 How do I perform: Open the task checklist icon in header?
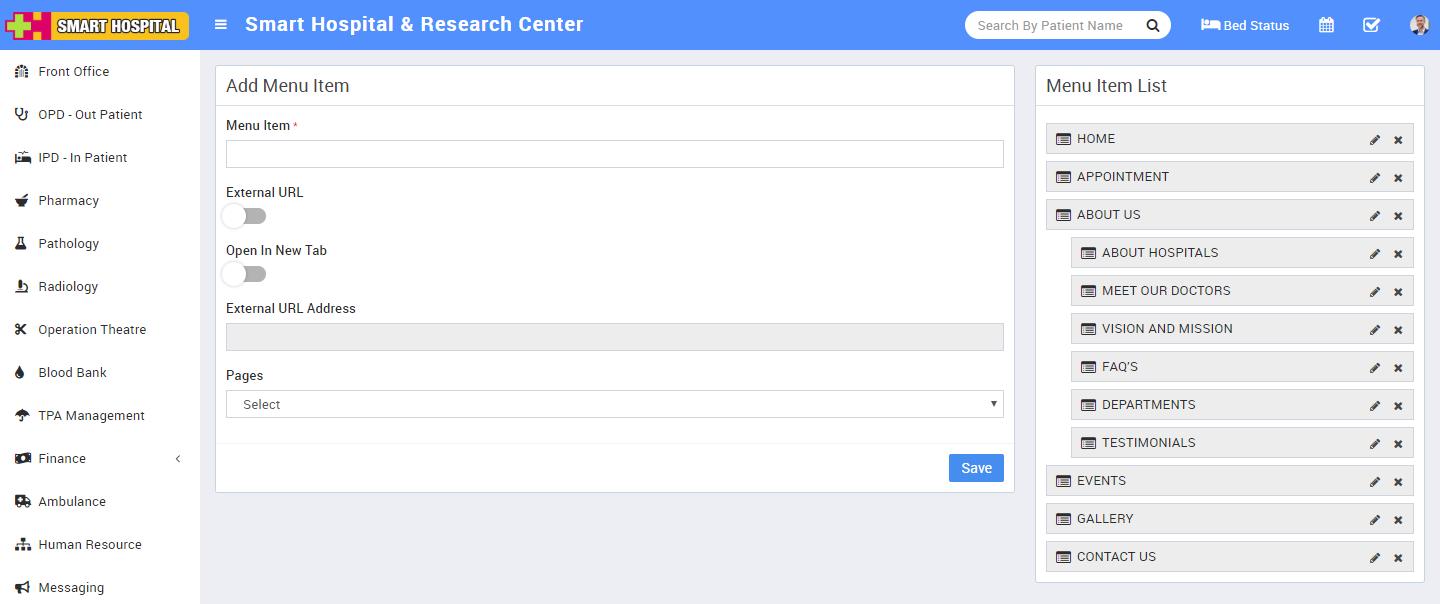1371,25
